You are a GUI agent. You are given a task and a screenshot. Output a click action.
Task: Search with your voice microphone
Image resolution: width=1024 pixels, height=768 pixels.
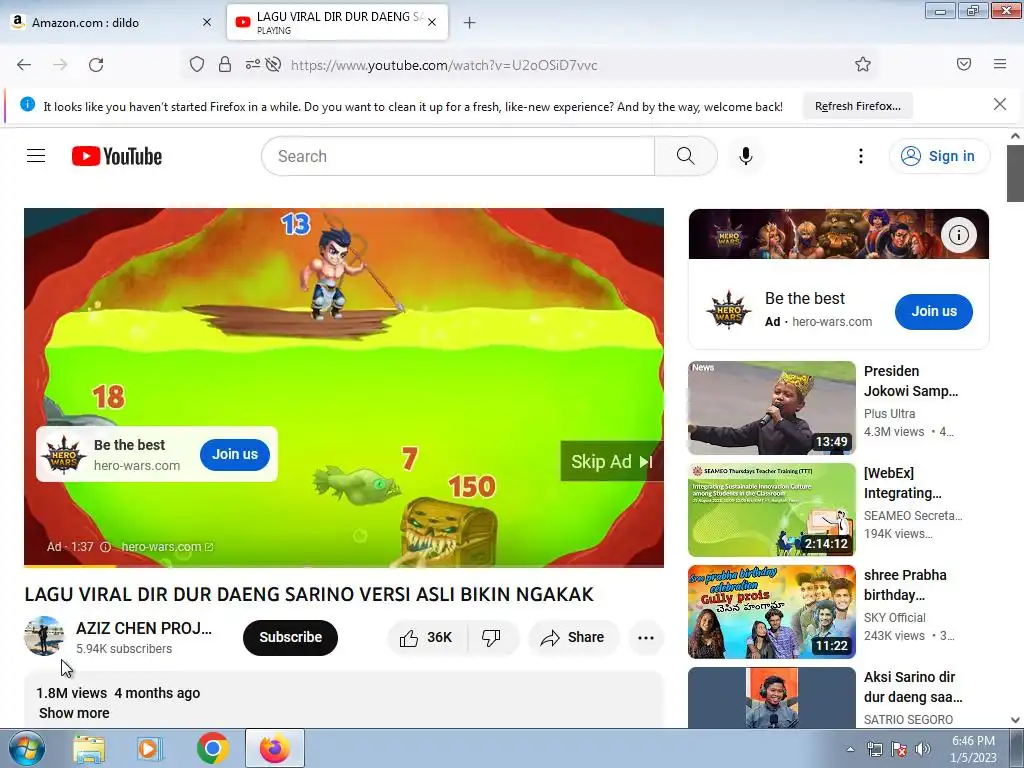click(746, 156)
